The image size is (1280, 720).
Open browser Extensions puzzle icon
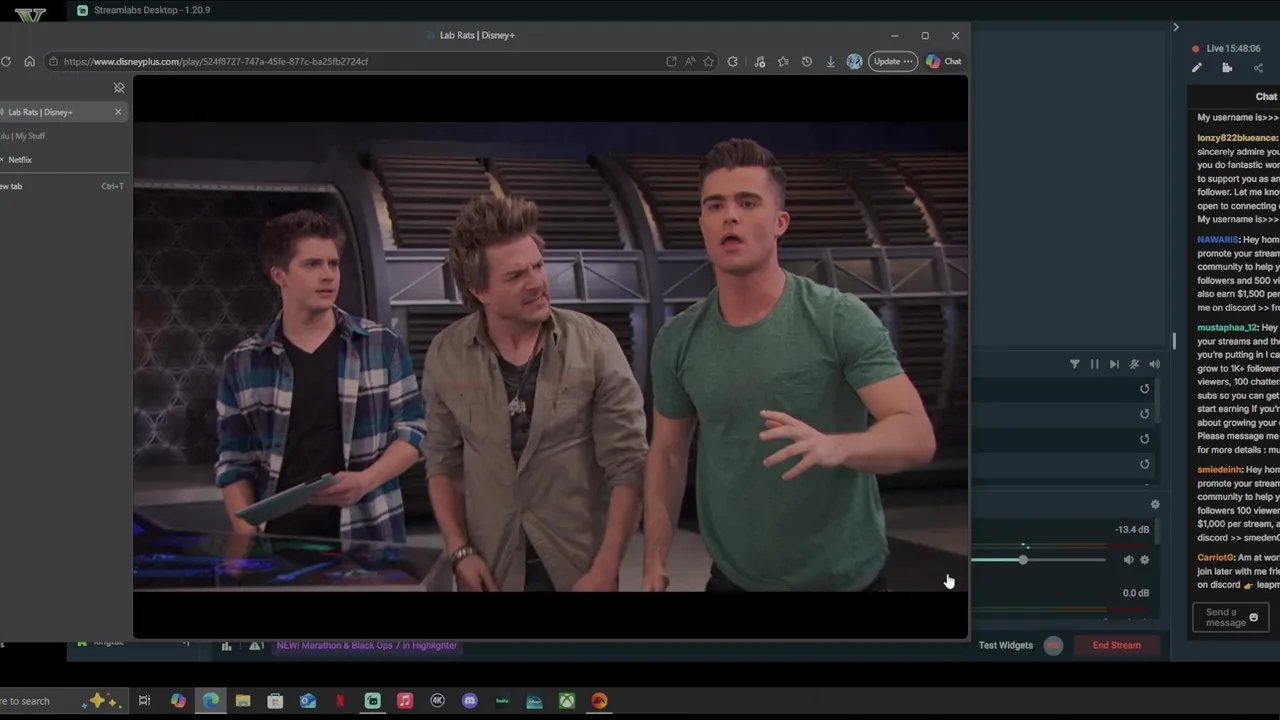[x=733, y=61]
